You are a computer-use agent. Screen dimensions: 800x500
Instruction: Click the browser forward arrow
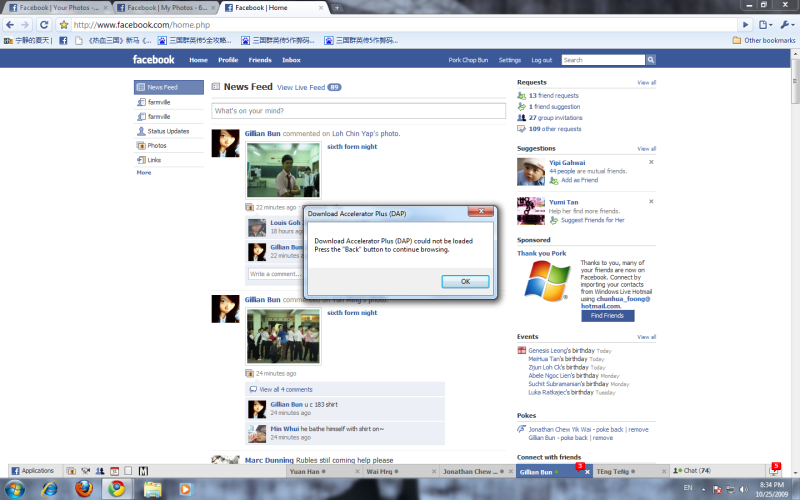(x=24, y=24)
